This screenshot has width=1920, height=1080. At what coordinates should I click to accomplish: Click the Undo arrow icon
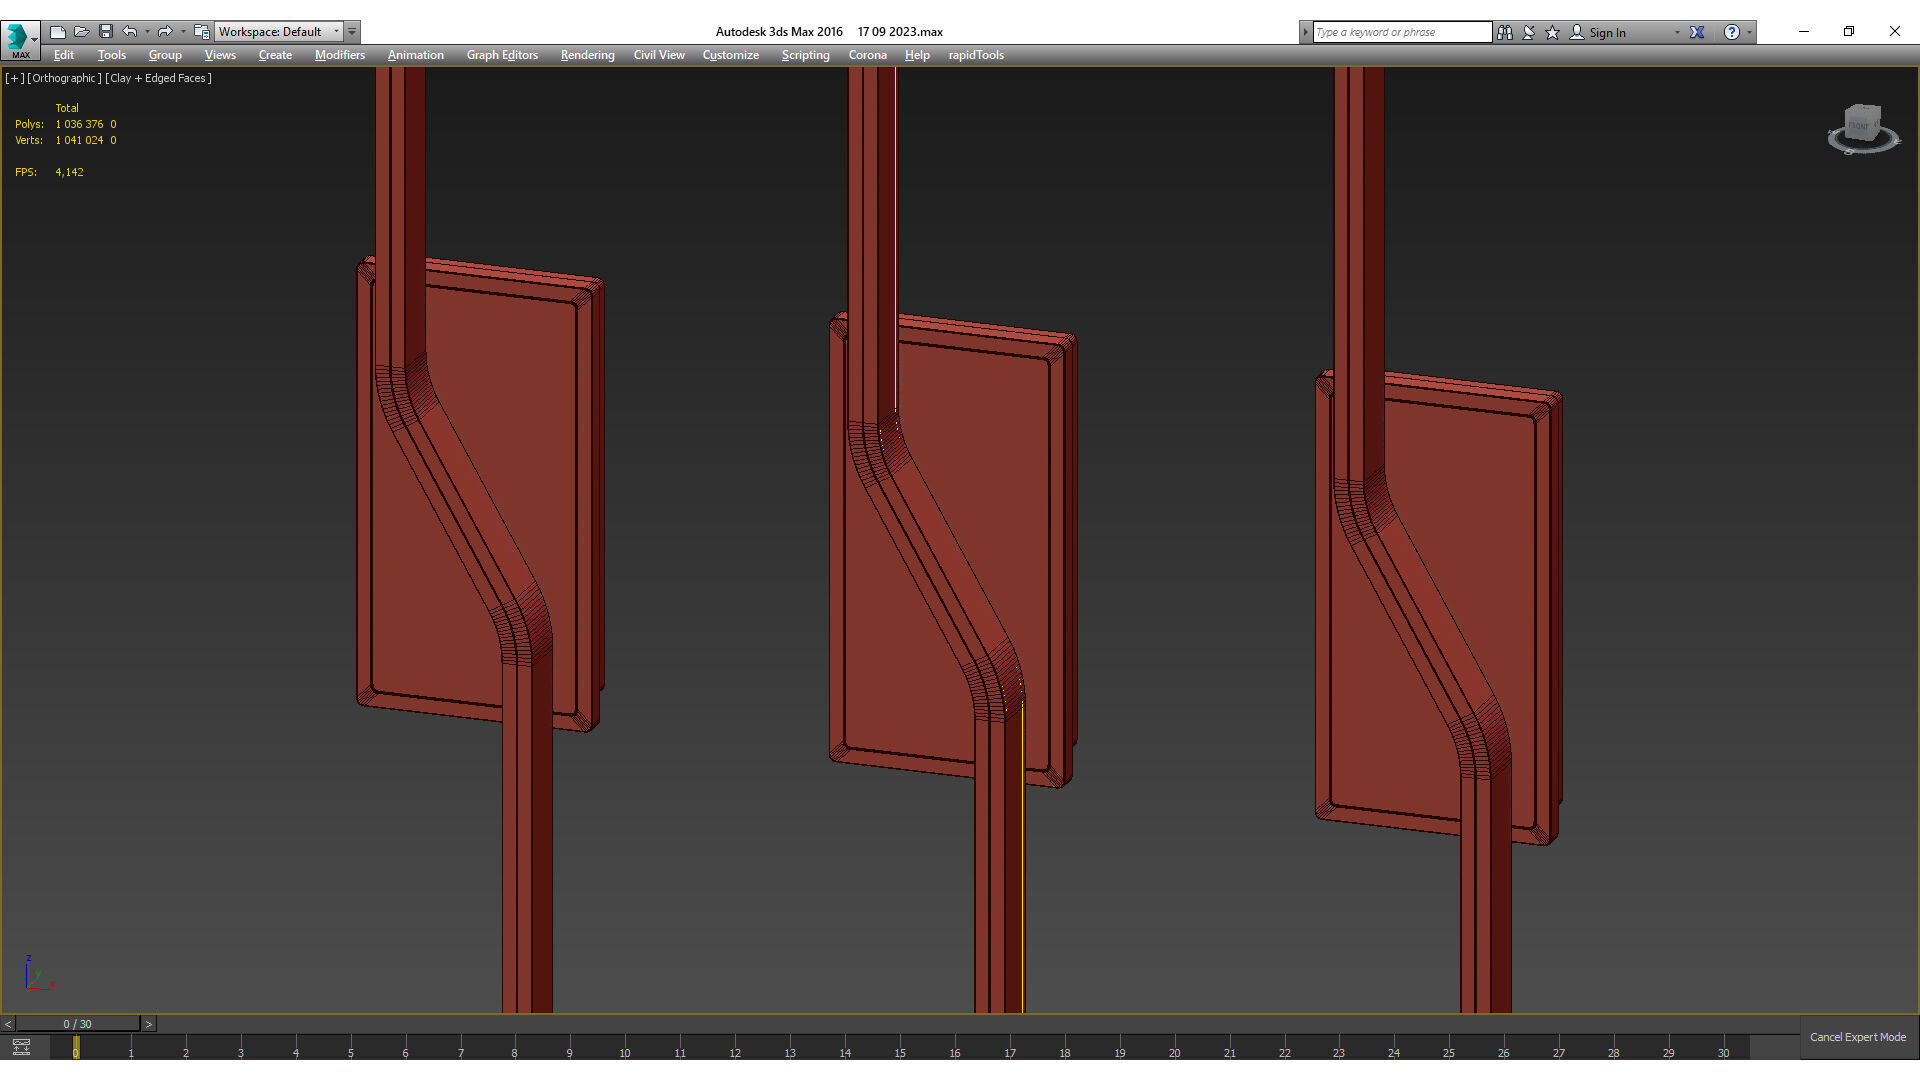(x=129, y=32)
